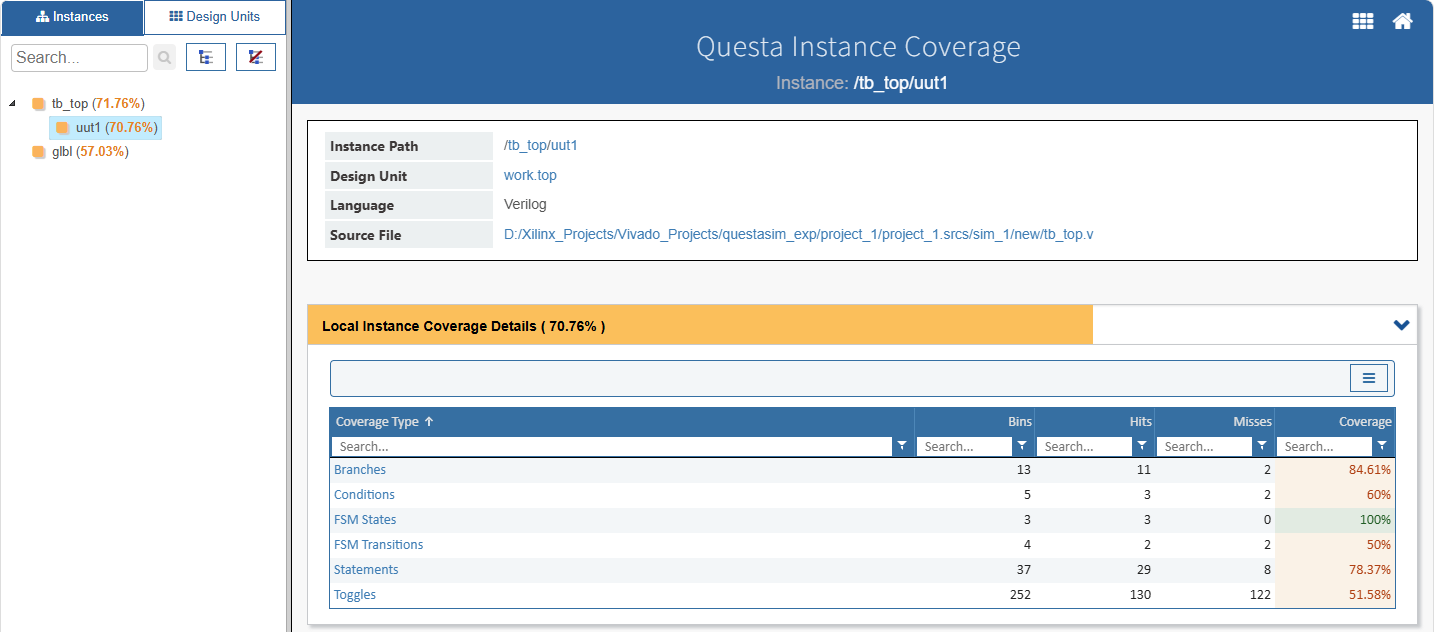Go to home via the house icon
Image resolution: width=1436 pixels, height=632 pixels.
click(1403, 21)
